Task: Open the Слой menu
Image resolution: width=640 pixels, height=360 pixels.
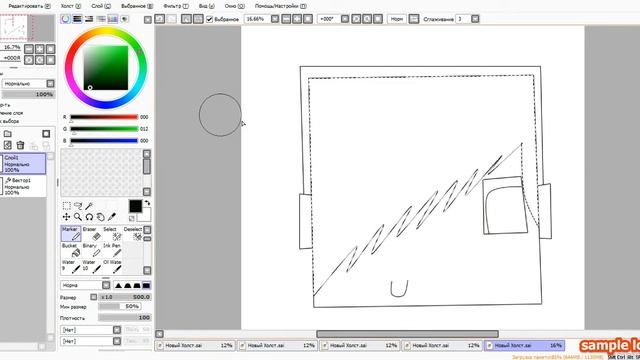Action: tap(101, 6)
